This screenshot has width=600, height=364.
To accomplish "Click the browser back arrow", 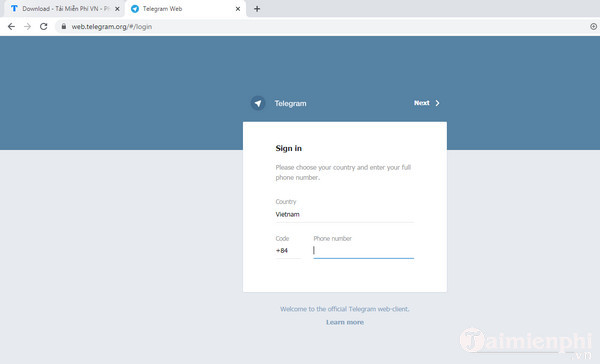I will 11,26.
